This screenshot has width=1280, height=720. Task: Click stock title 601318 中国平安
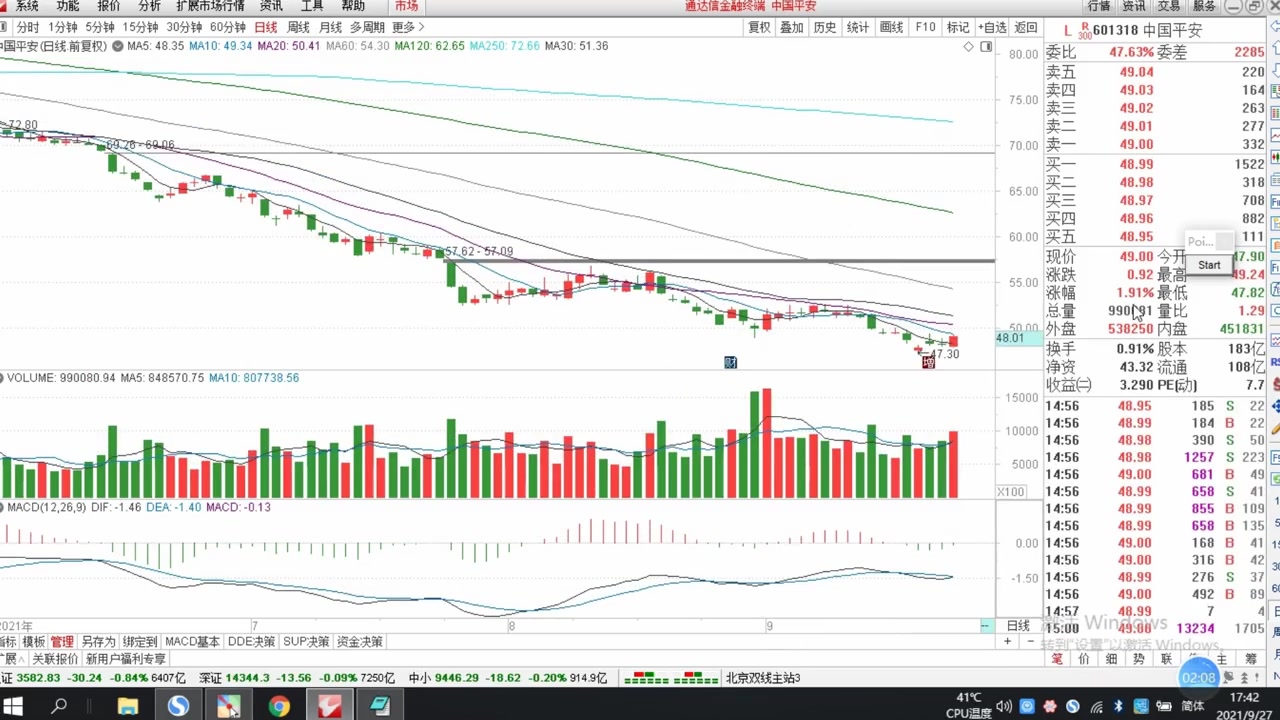pyautogui.click(x=1147, y=31)
